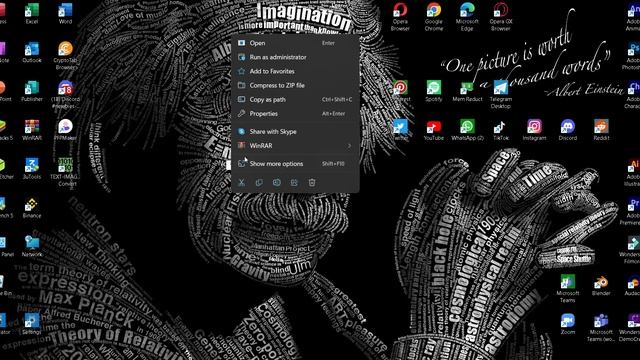Select the Reddit desktop icon
This screenshot has width=640, height=360.
[601, 130]
